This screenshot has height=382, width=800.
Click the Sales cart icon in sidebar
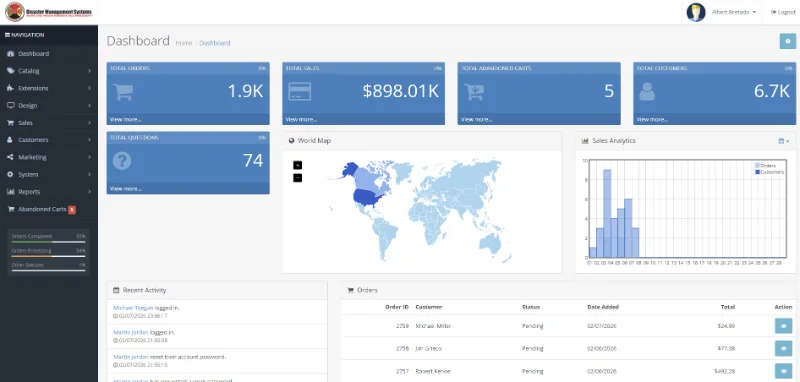click(10, 123)
